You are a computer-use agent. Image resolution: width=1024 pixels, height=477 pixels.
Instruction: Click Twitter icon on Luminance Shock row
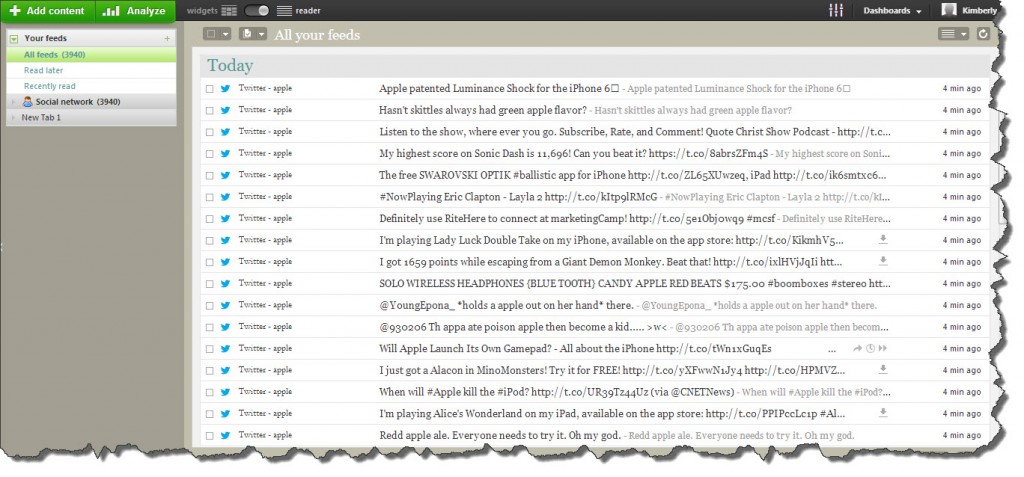pos(225,89)
